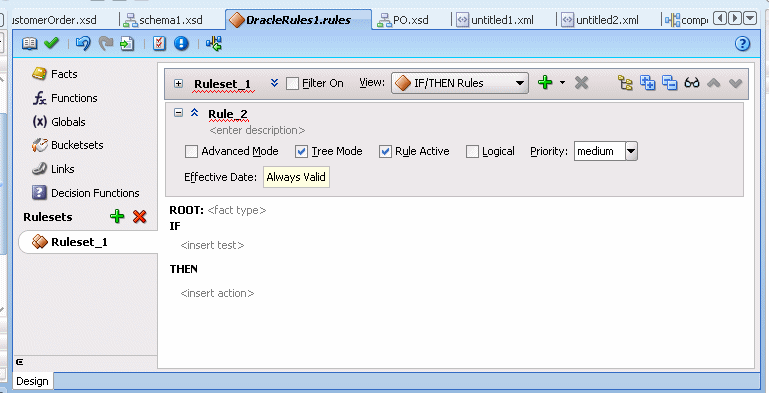Open the View IF/THEN Rules dropdown
Image resolution: width=769 pixels, height=393 pixels.
[x=460, y=83]
